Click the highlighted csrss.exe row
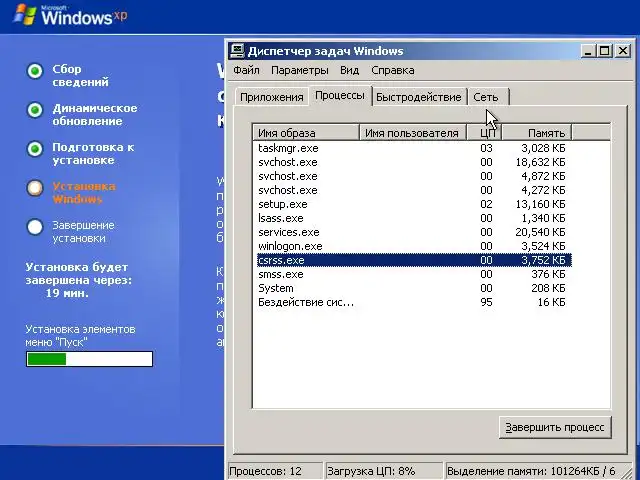This screenshot has height=480, width=640. pos(414,260)
